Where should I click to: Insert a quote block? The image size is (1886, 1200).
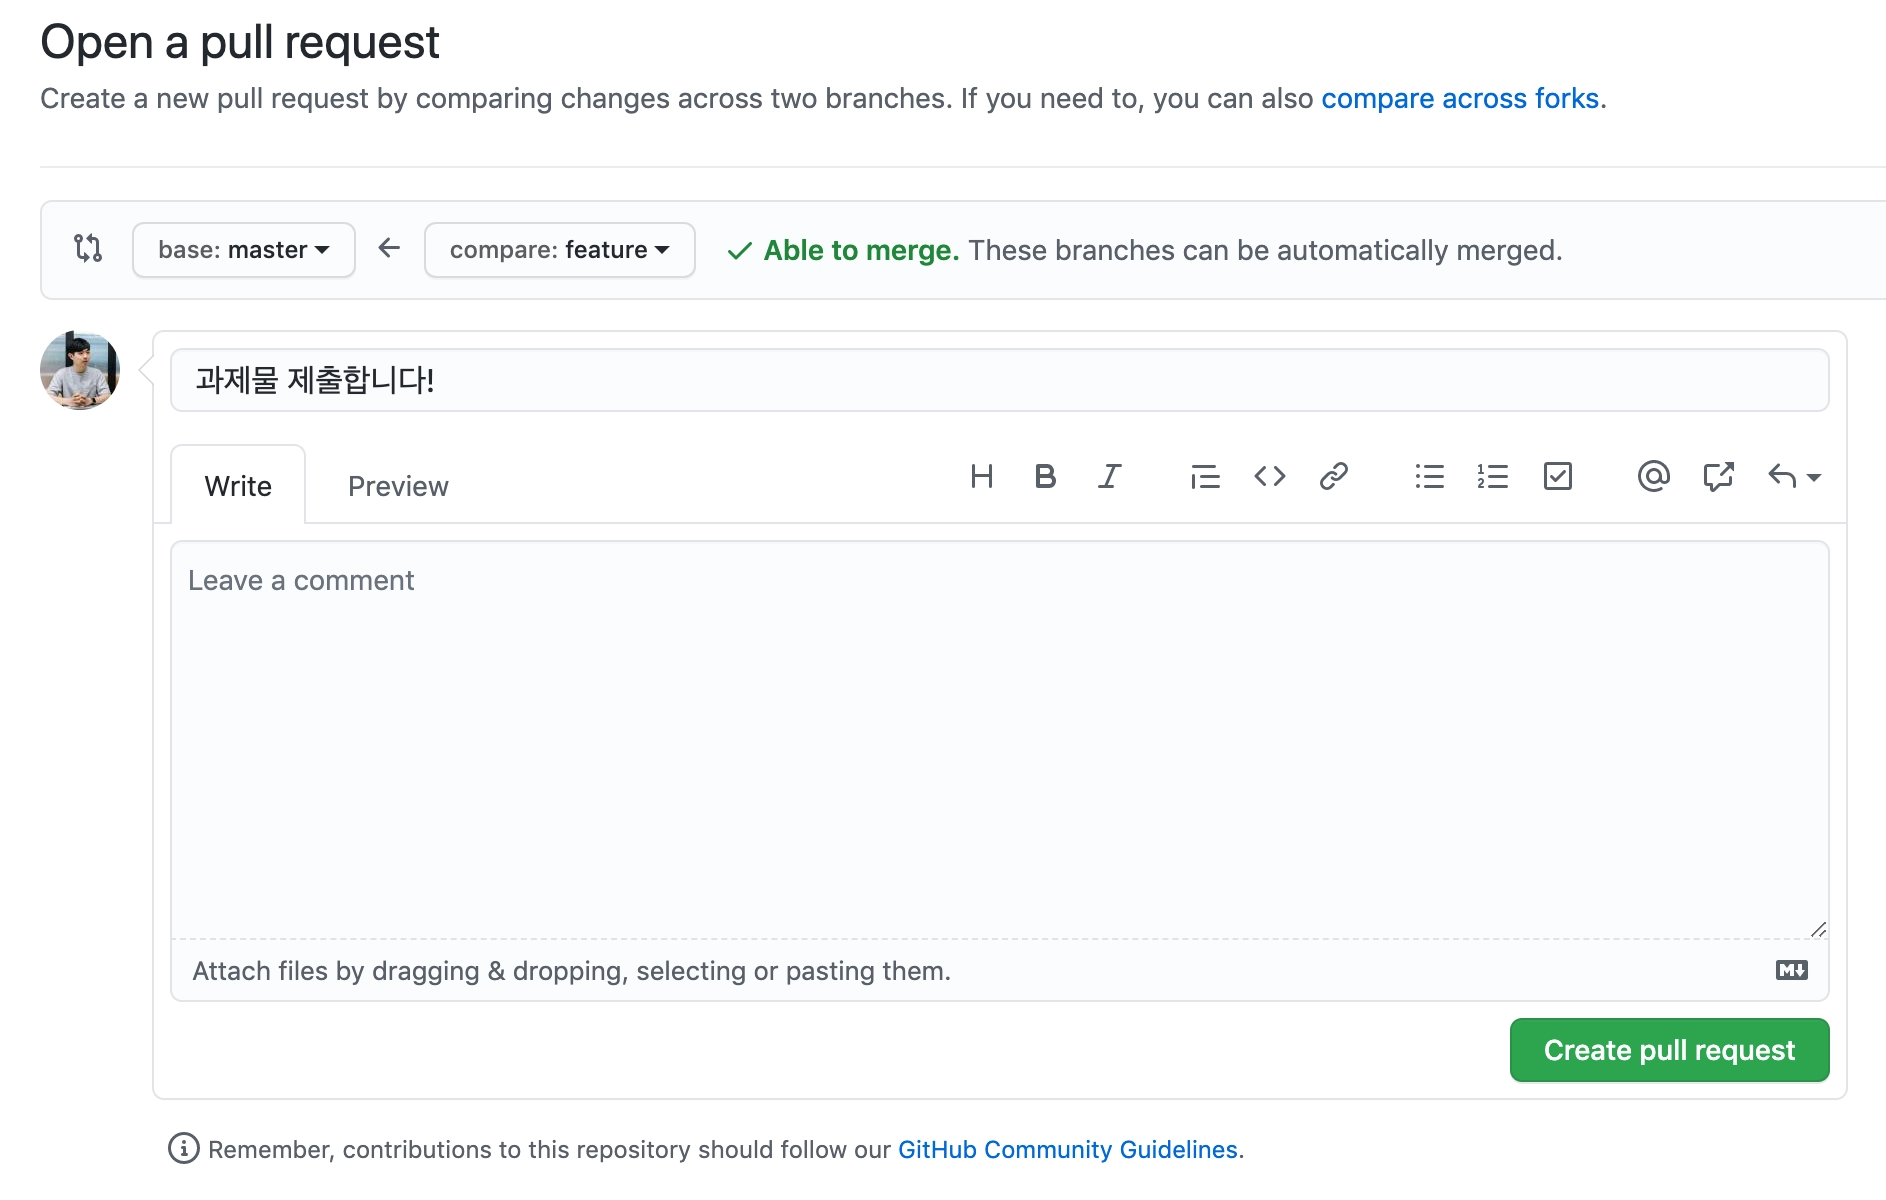point(1205,477)
